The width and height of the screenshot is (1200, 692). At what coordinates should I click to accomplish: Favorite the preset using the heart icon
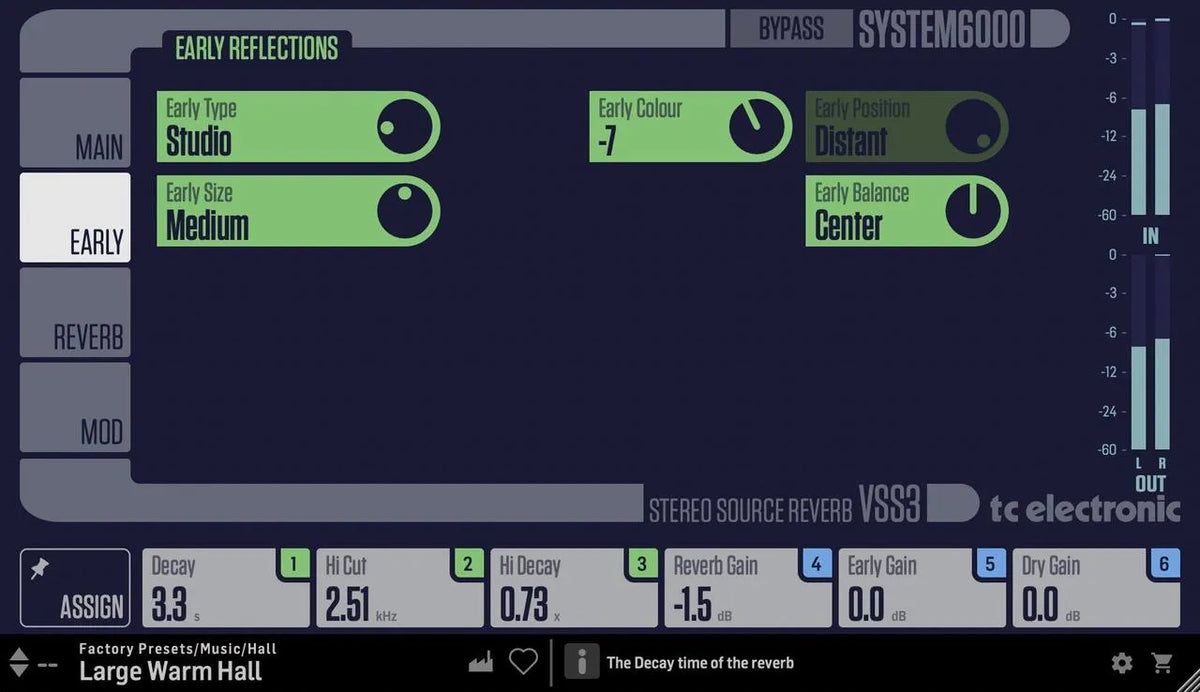coord(523,661)
